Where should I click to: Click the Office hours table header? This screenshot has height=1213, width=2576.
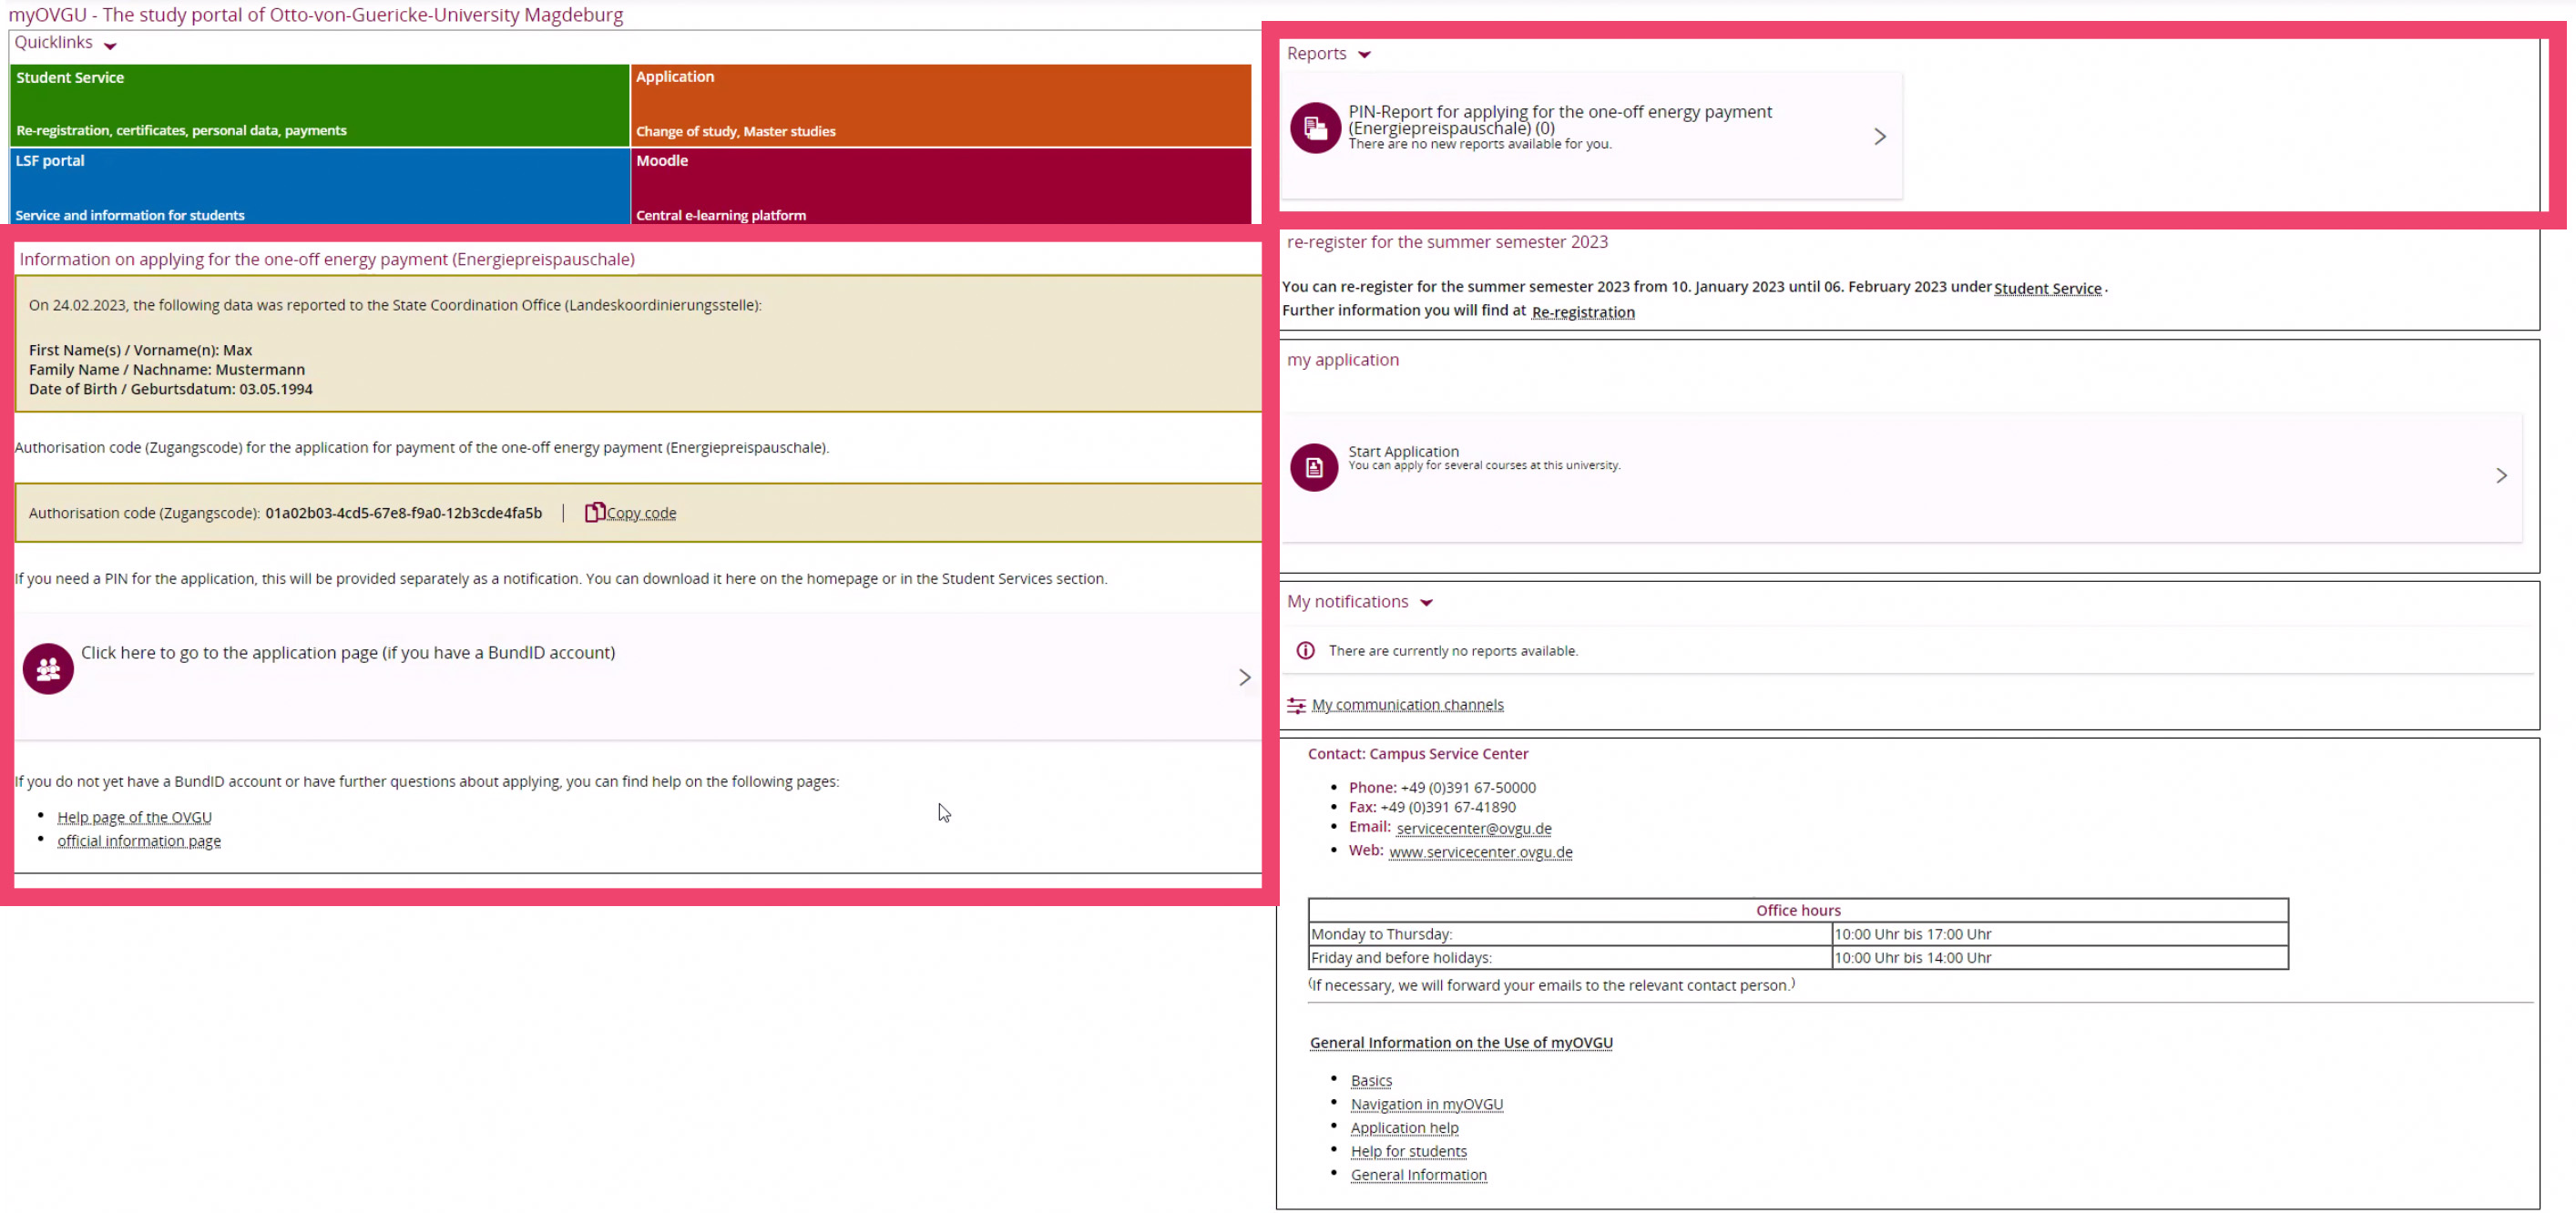[x=1798, y=911]
